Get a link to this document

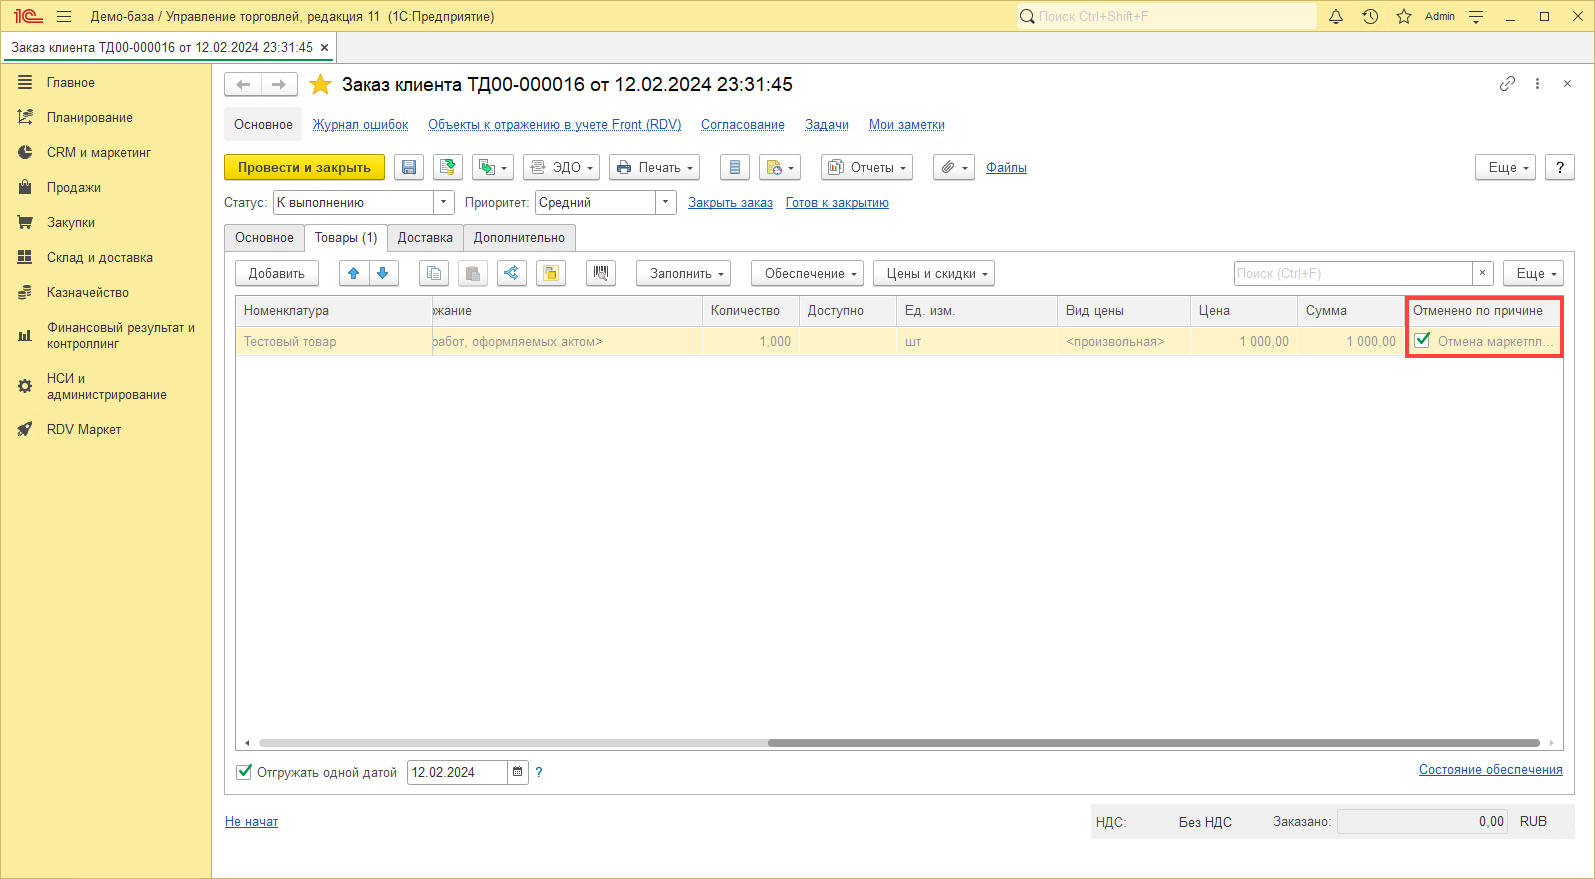point(1507,84)
